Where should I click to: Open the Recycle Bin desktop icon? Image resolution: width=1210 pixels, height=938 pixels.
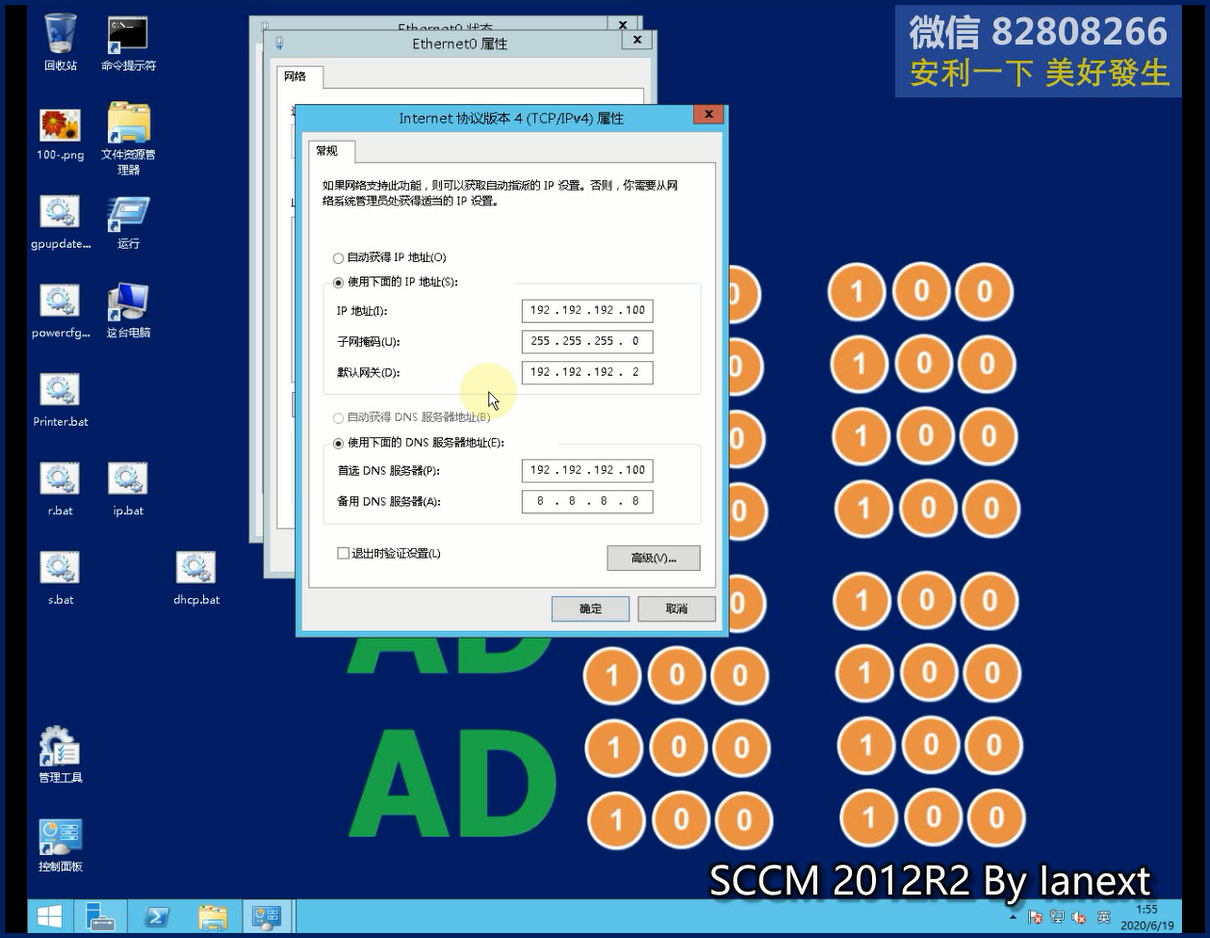click(x=60, y=43)
